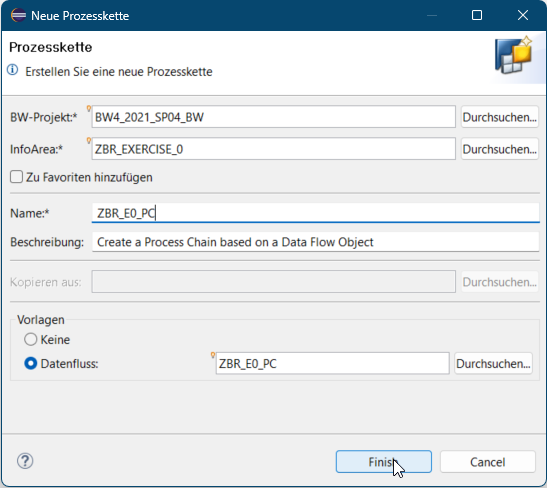Image resolution: width=547 pixels, height=488 pixels.
Task: Click content-assist bulb on Datenfluss field
Action: point(212,355)
